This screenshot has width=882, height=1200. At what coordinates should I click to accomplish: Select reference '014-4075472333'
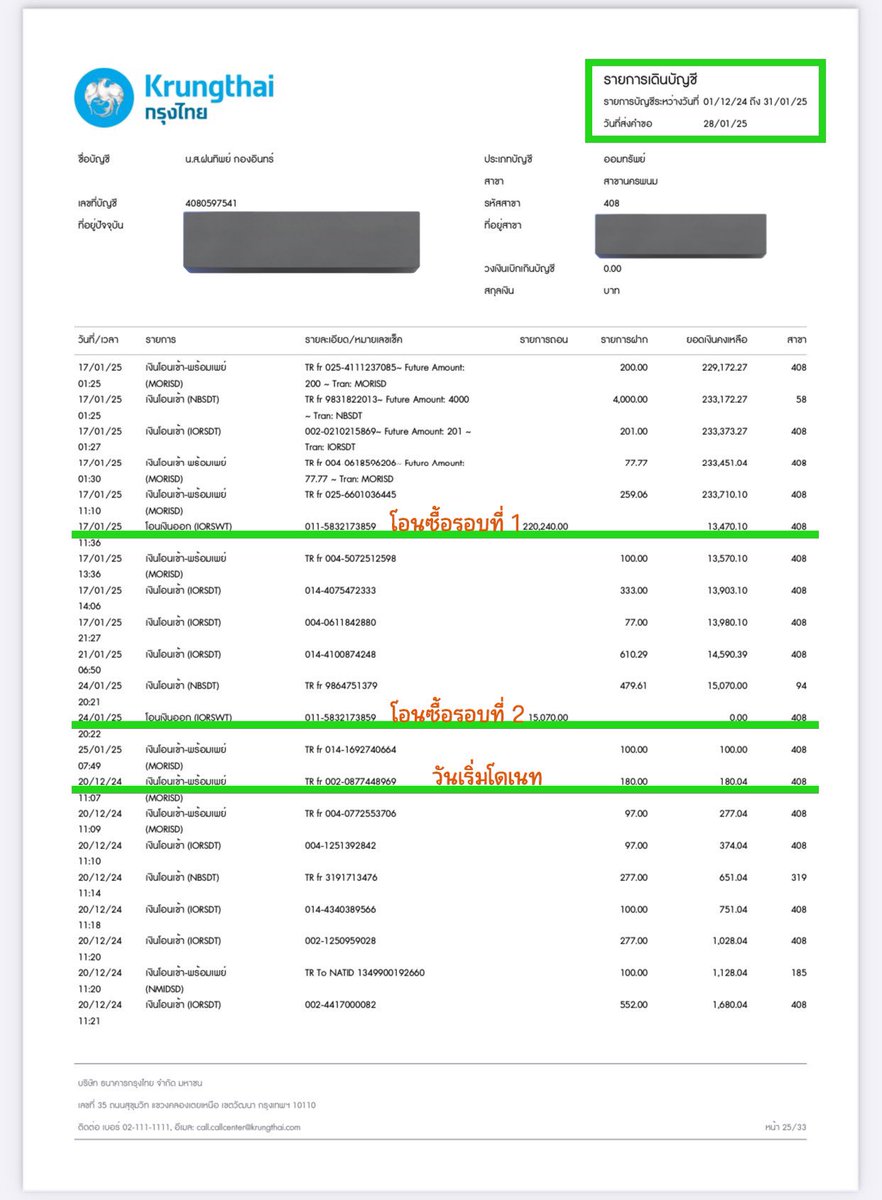click(x=340, y=590)
